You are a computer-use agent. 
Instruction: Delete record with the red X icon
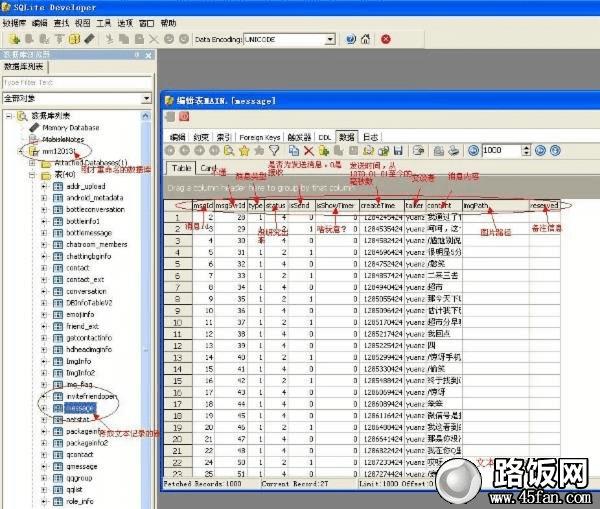click(308, 151)
